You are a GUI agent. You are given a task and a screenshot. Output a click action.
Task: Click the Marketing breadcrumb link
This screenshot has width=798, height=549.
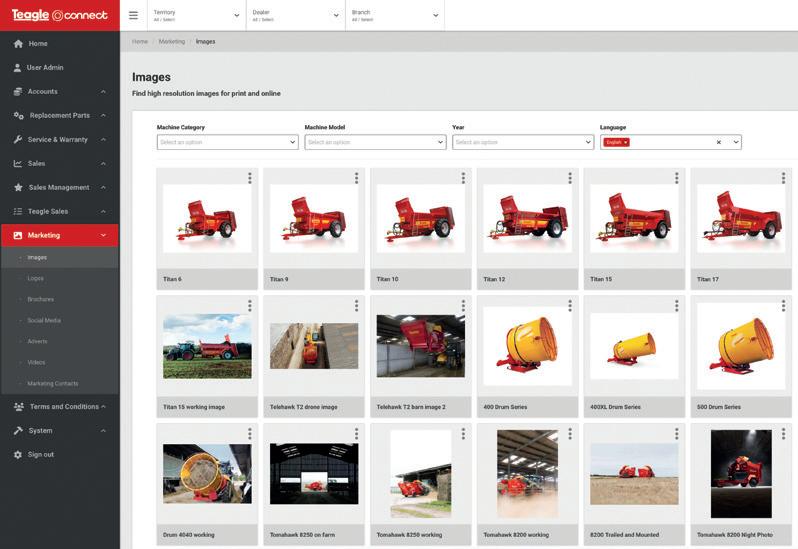pyautogui.click(x=172, y=42)
